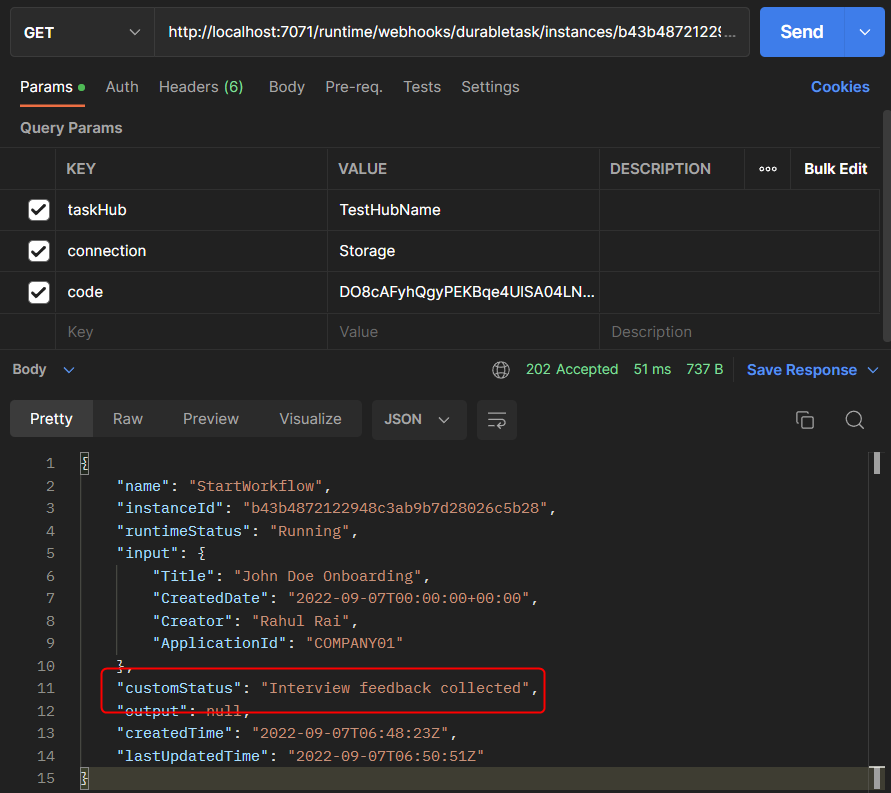
Task: Click the response body vertical scrollbar
Action: (x=877, y=463)
